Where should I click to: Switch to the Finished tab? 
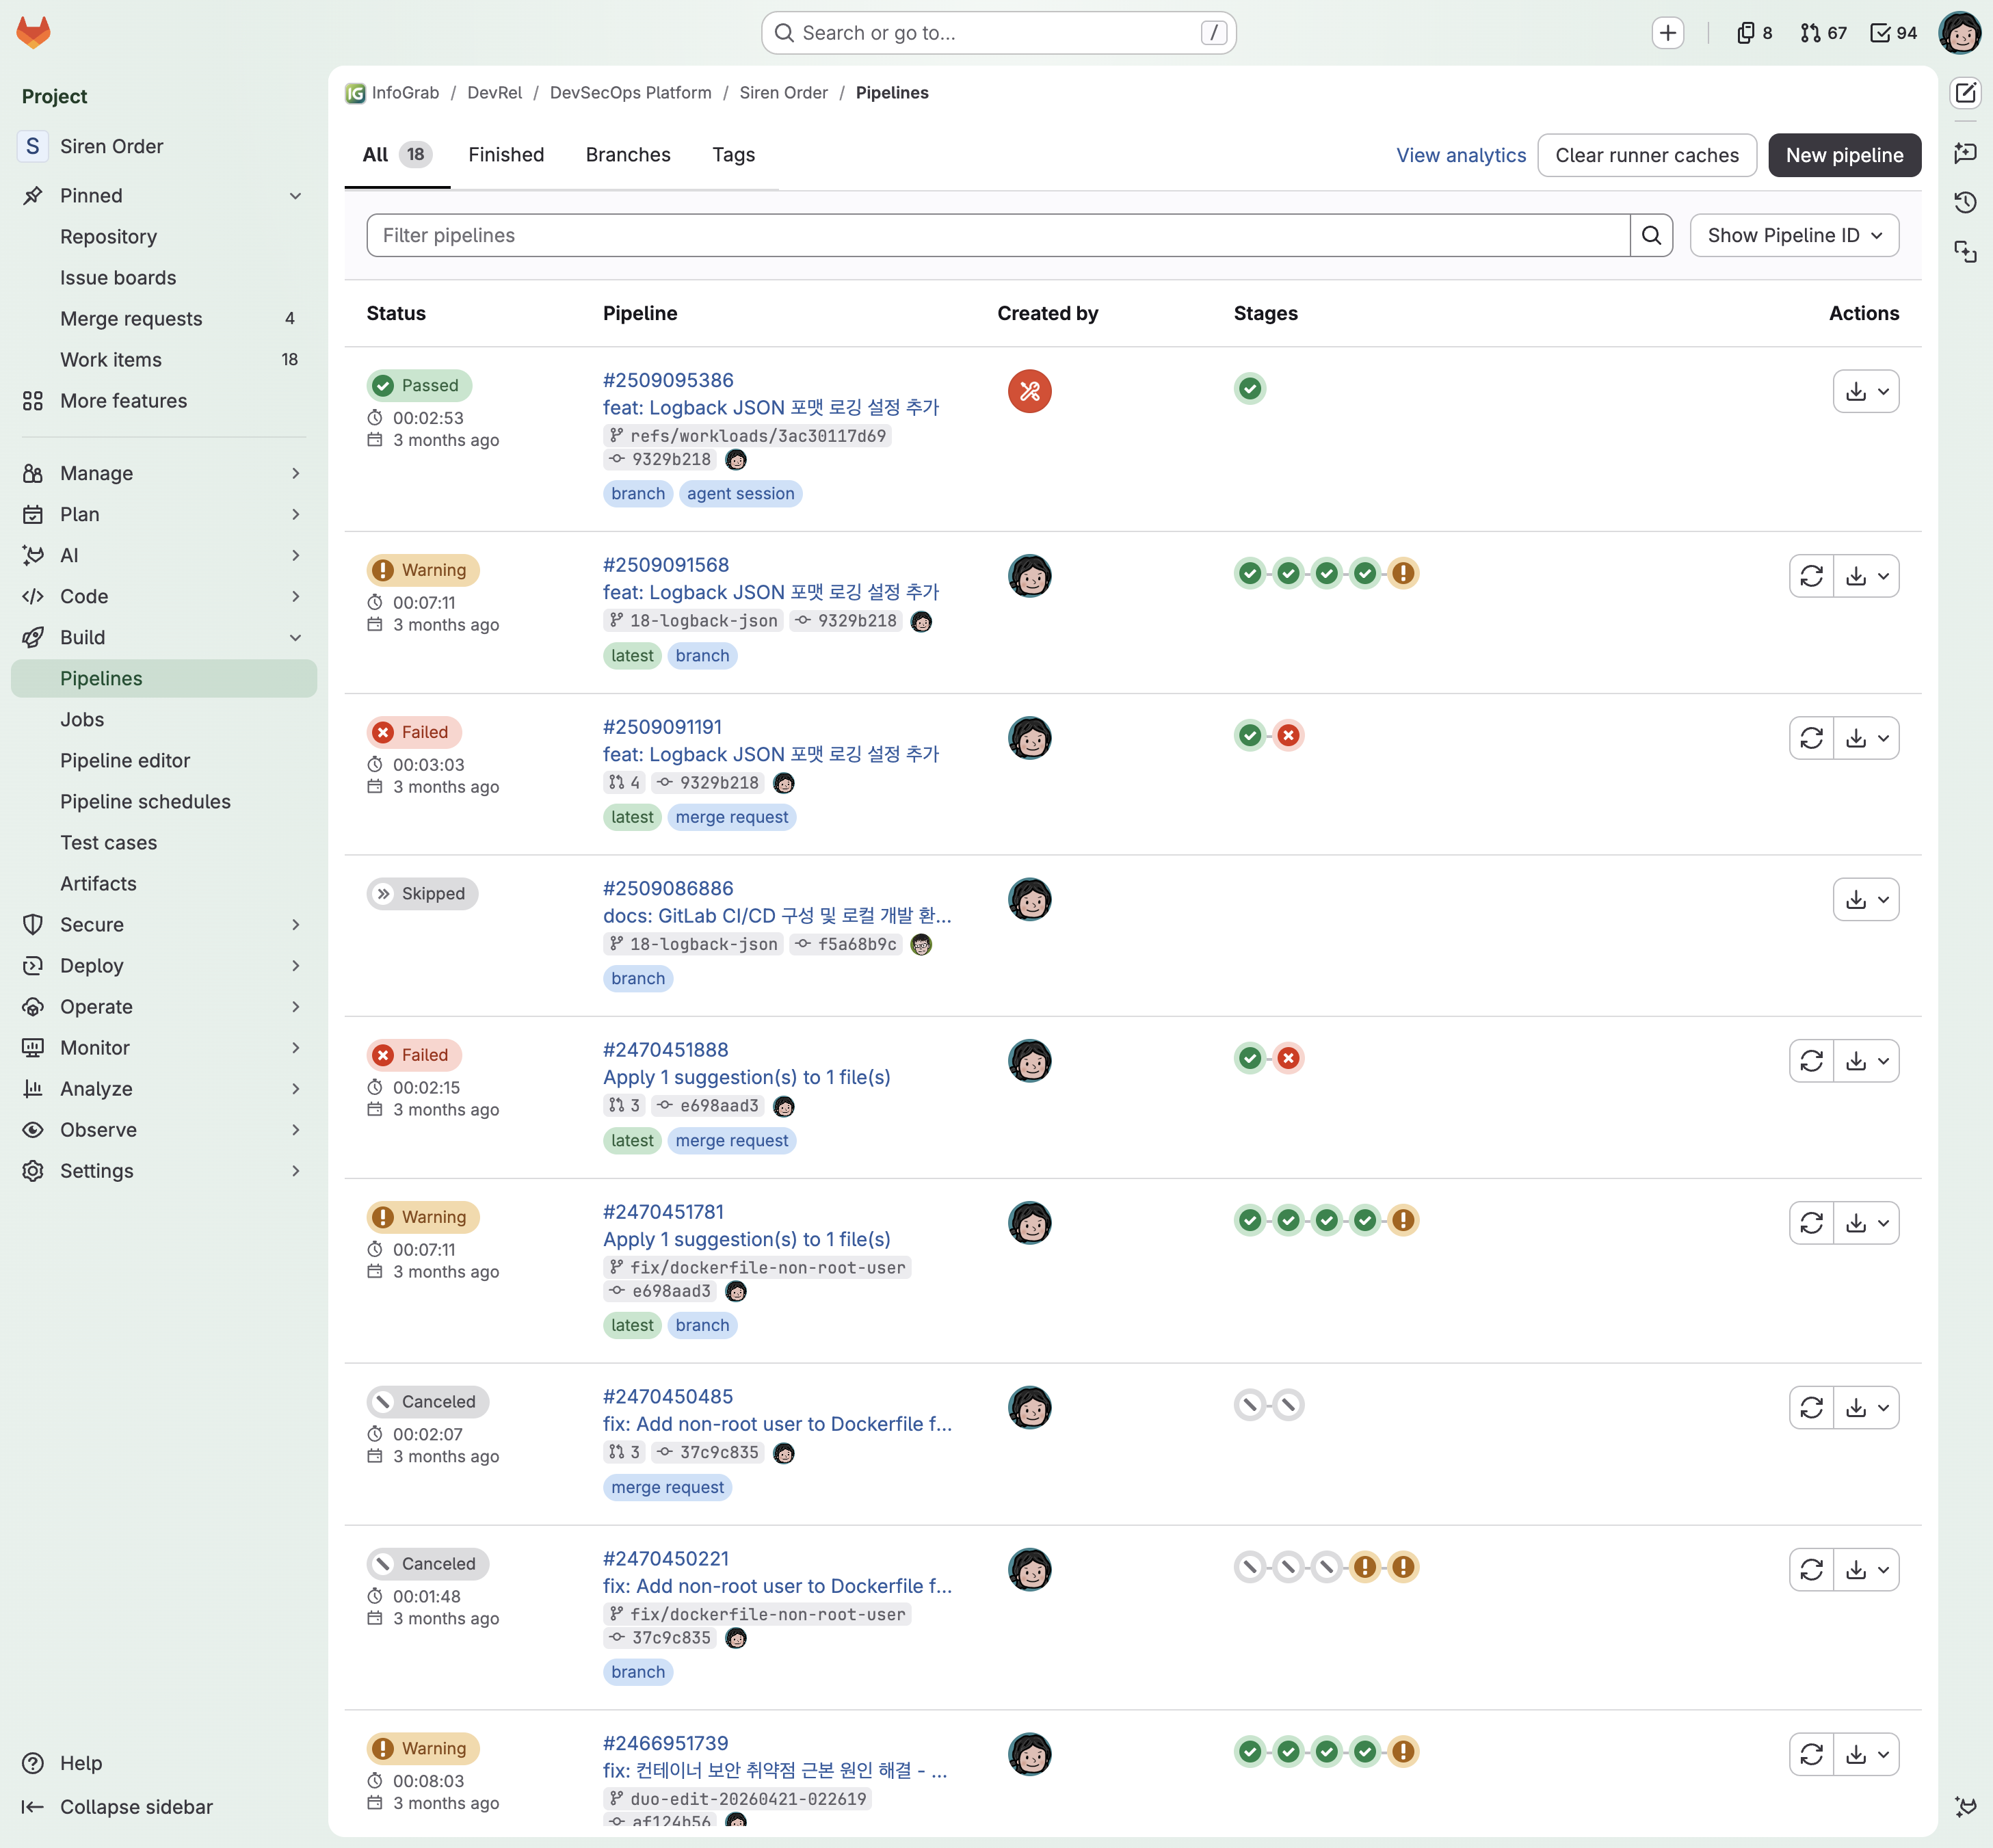(x=506, y=155)
